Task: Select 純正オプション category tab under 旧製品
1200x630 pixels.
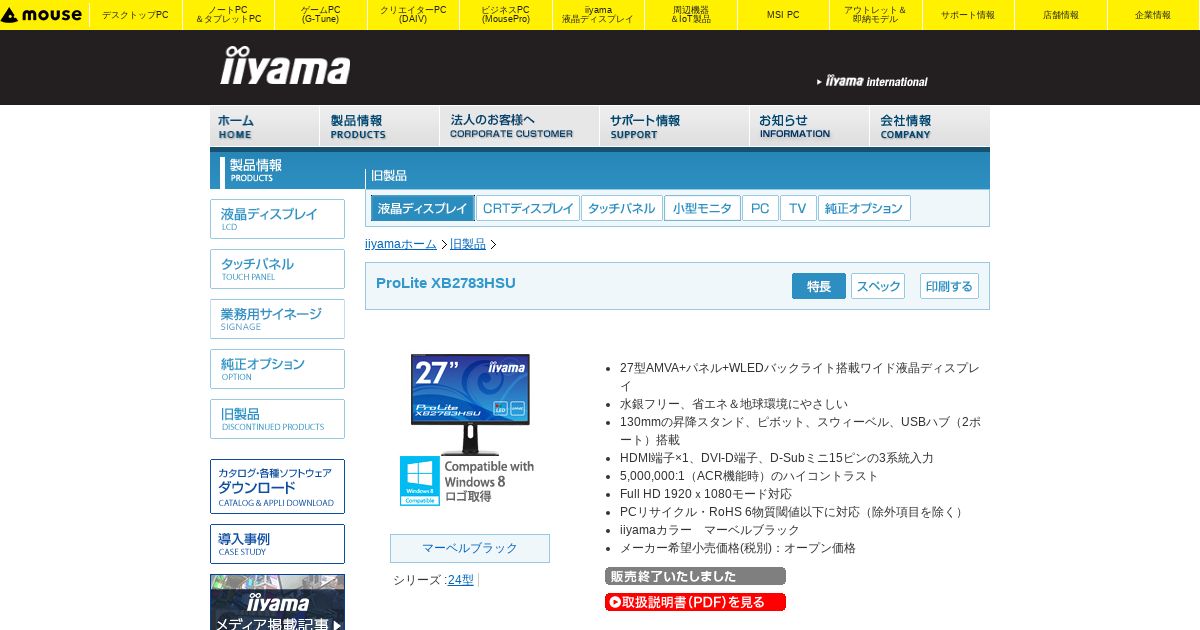Action: coord(864,208)
